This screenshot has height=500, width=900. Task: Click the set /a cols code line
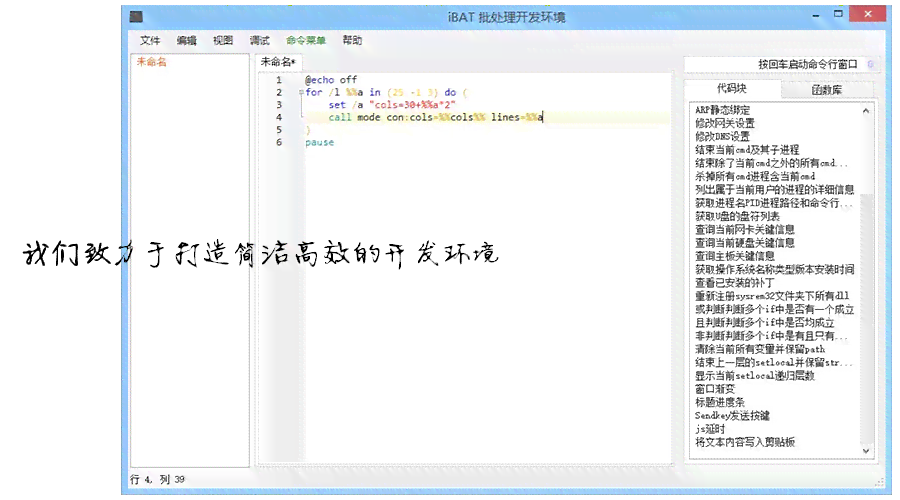392,105
